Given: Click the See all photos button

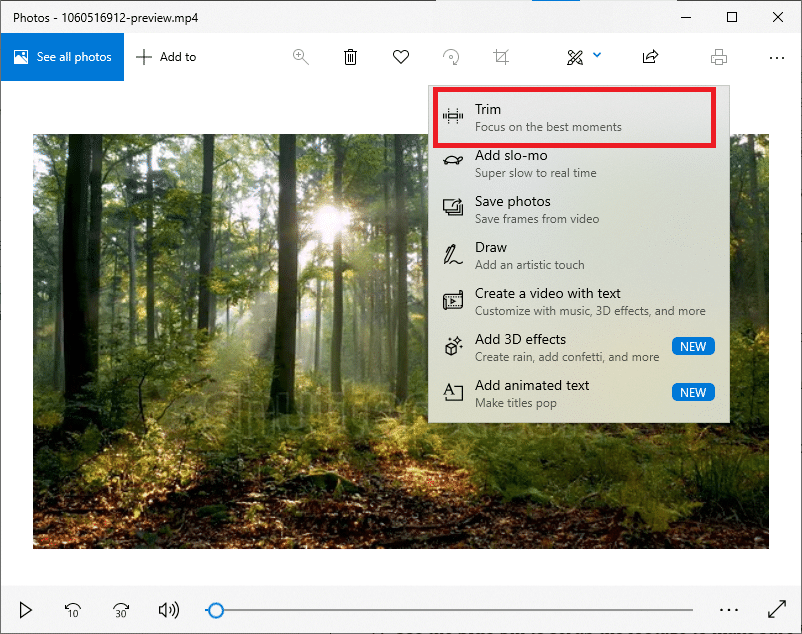Looking at the screenshot, I should point(62,57).
